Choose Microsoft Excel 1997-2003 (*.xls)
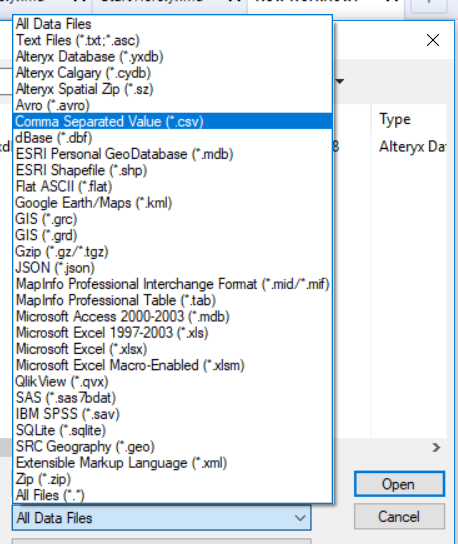 (x=172, y=333)
